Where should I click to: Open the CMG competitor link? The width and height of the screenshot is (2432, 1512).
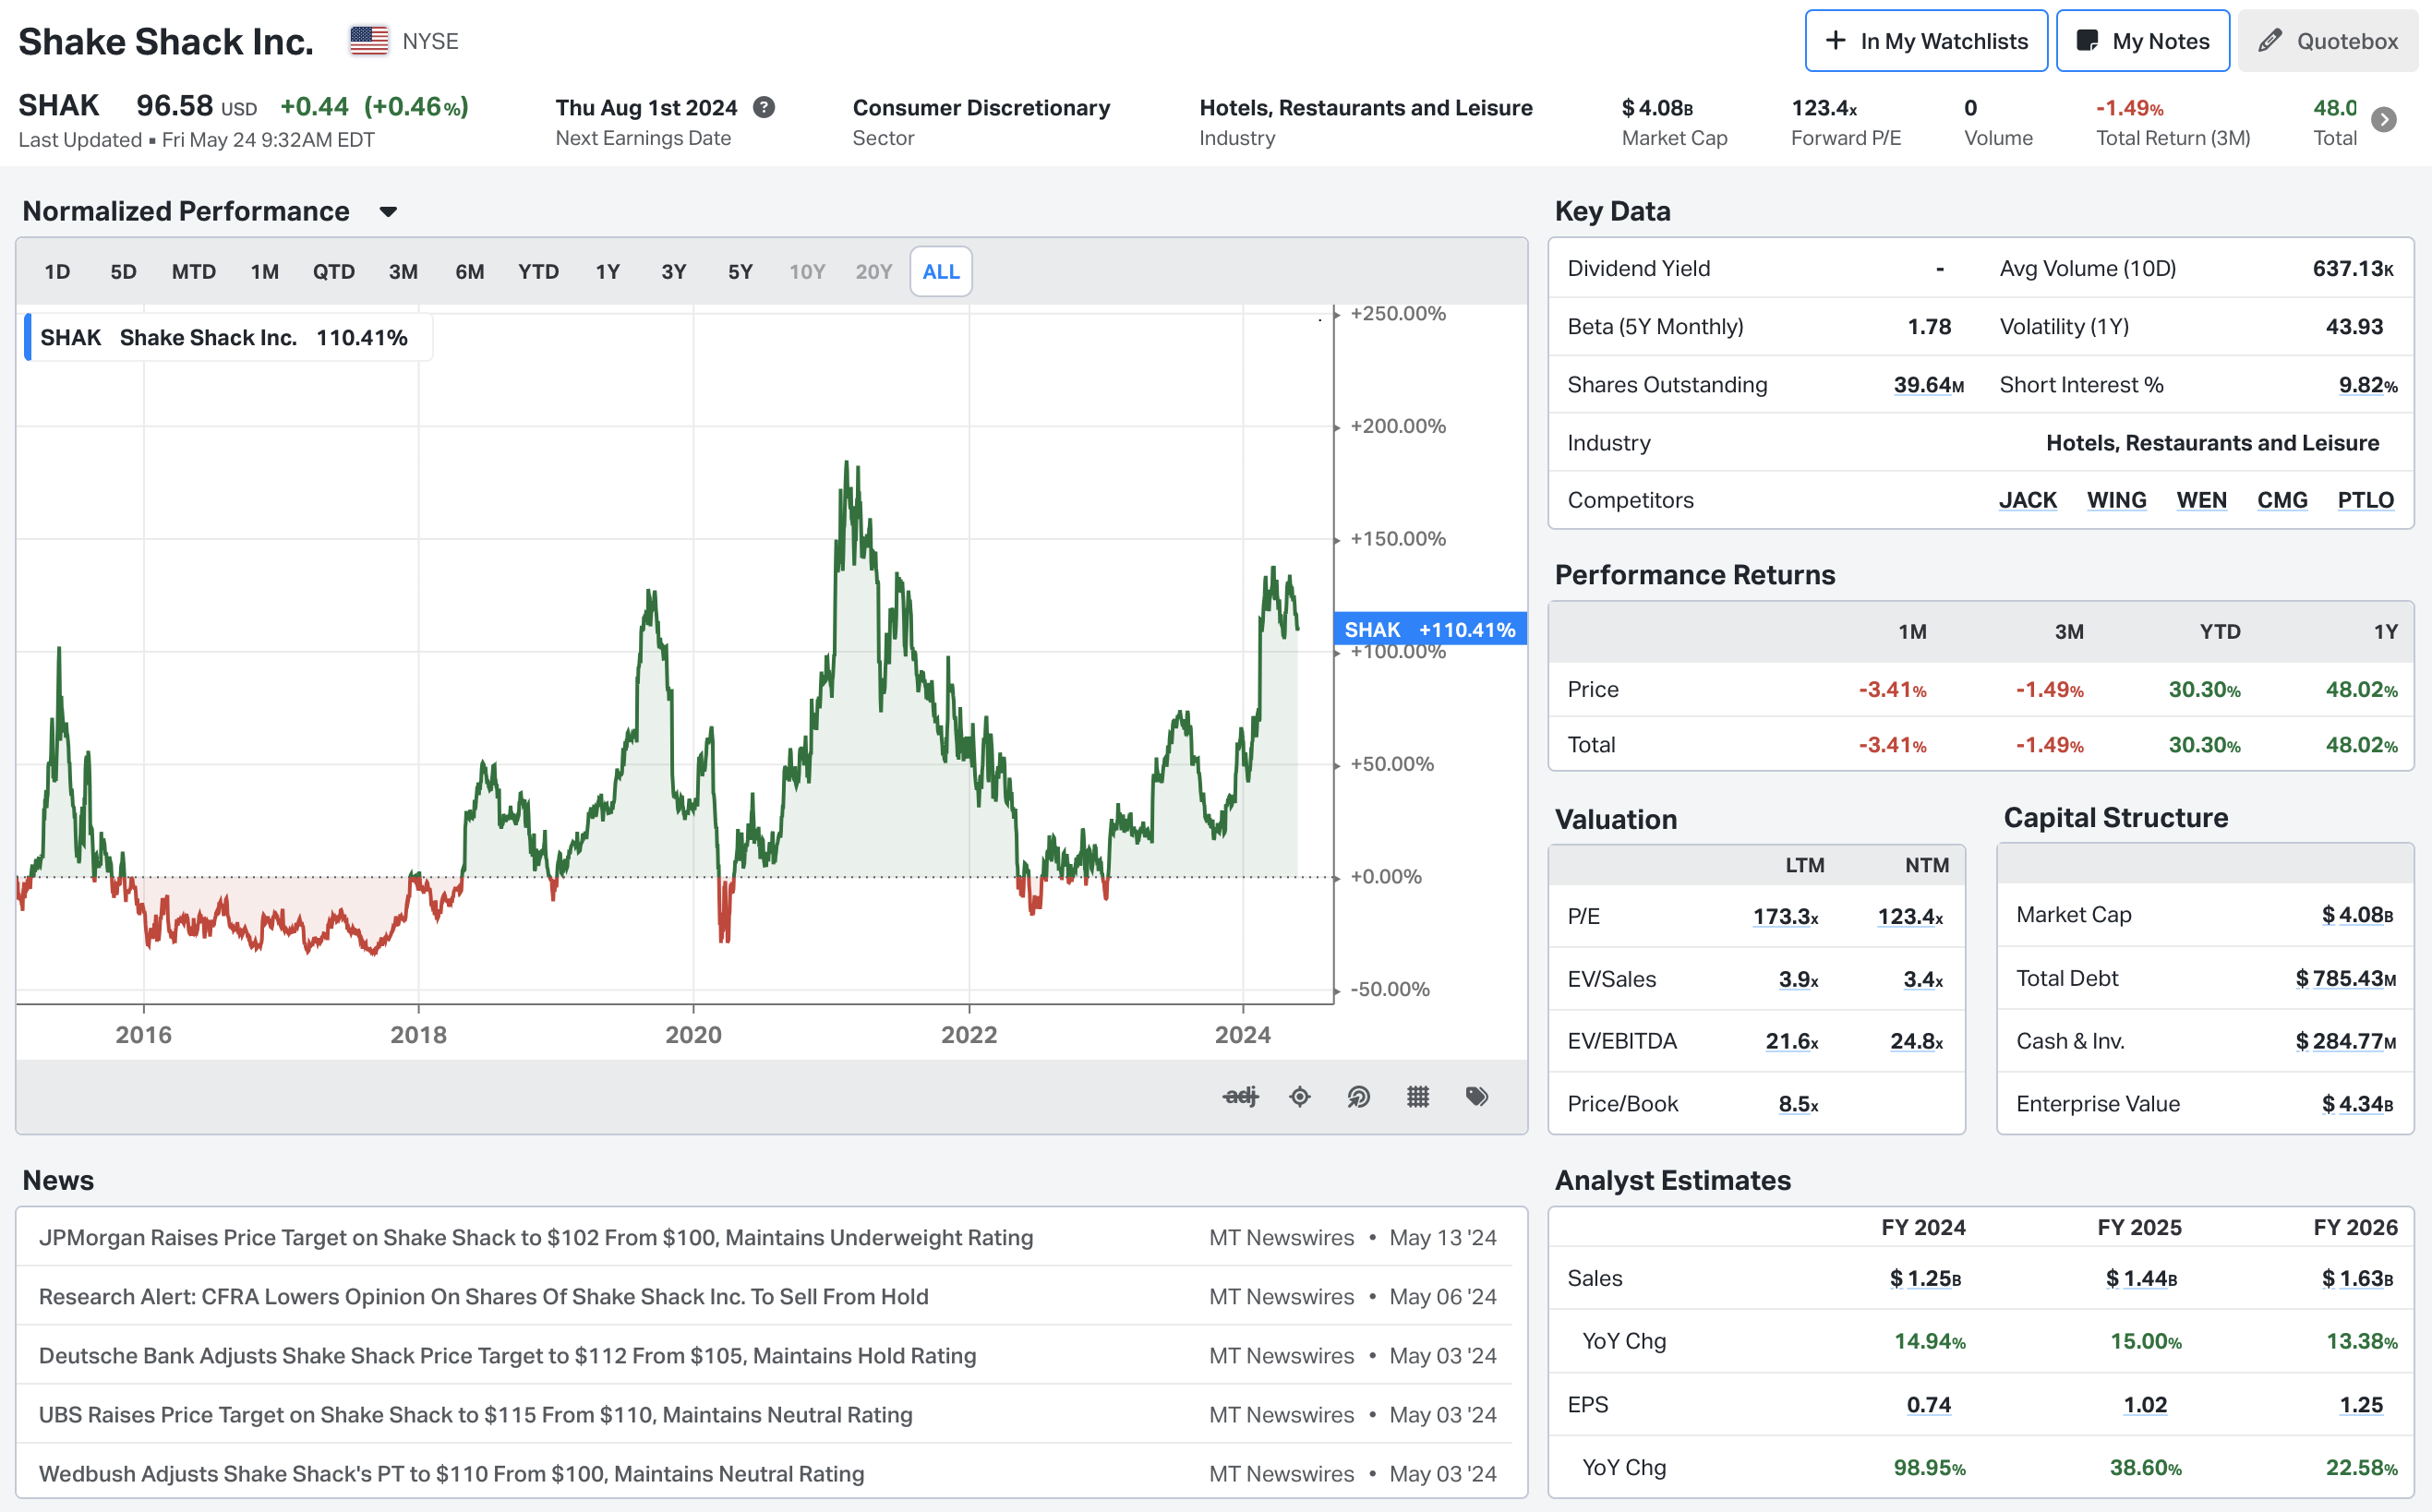point(2281,500)
